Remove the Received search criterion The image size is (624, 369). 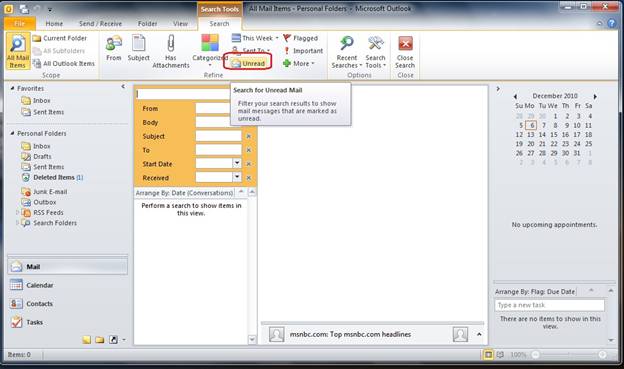pyautogui.click(x=249, y=178)
